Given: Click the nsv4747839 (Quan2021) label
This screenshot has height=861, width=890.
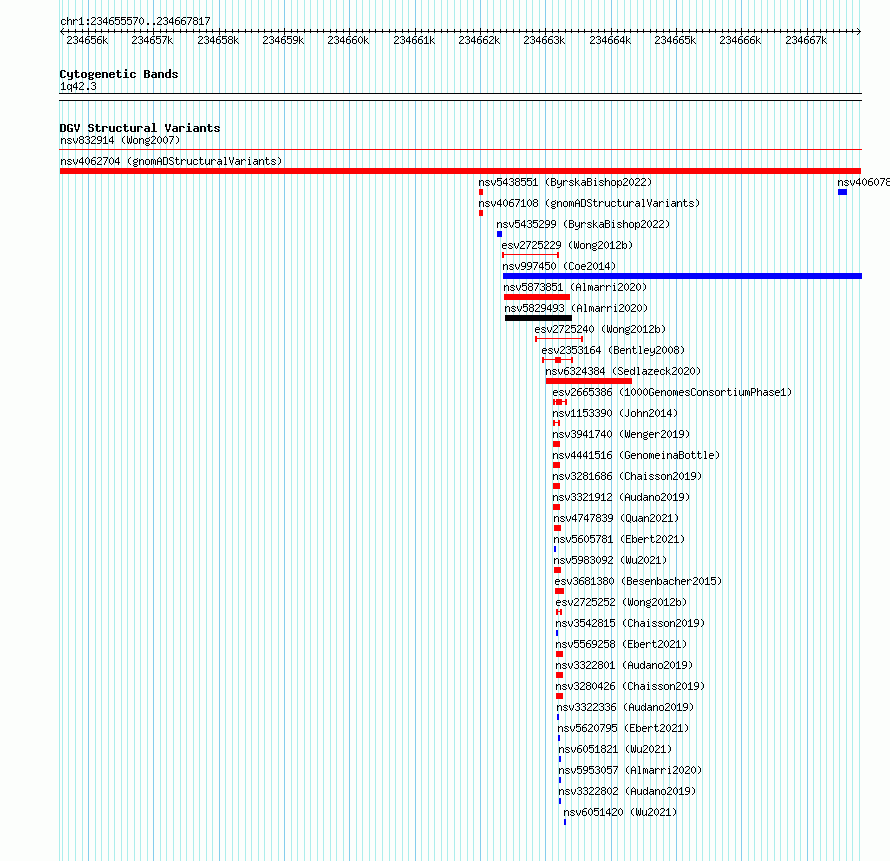Looking at the screenshot, I should pyautogui.click(x=616, y=518).
